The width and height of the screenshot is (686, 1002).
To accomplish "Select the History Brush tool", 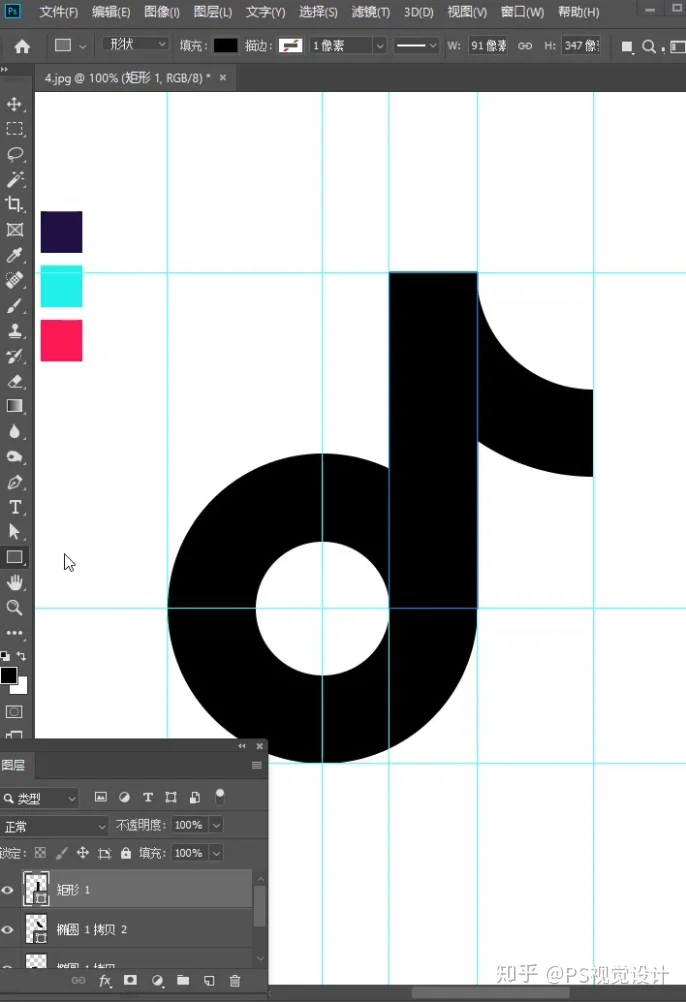I will (14, 356).
